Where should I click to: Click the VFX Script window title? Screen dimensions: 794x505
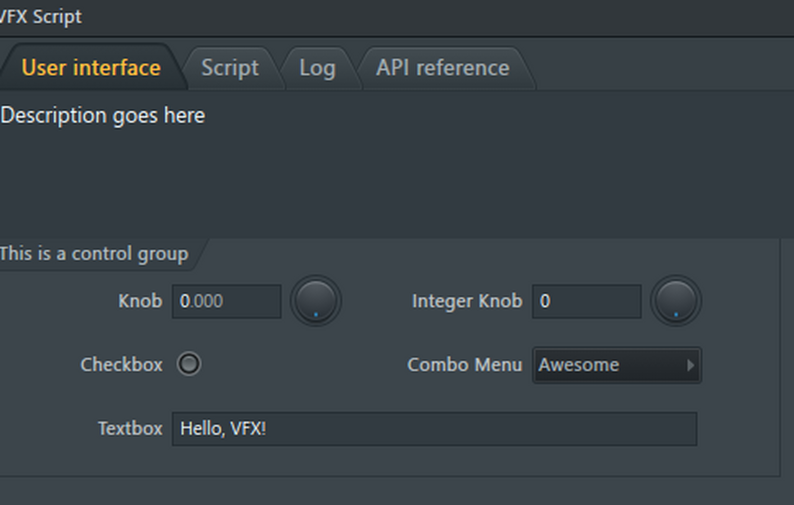coord(41,17)
